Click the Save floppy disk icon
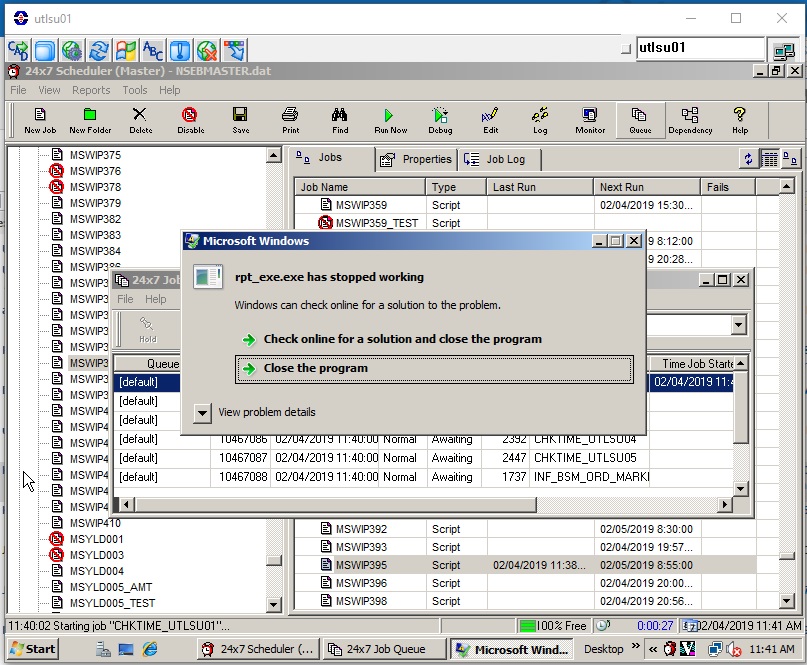The width and height of the screenshot is (807, 665). 240,121
